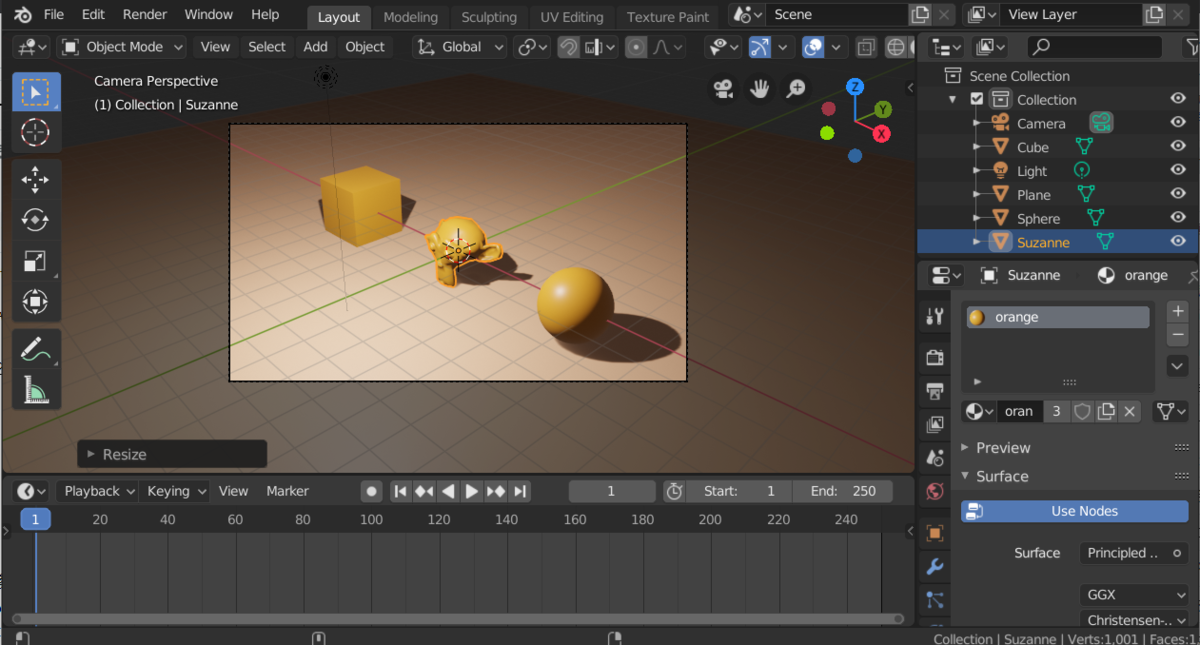The height and width of the screenshot is (645, 1200).
Task: Toggle proportional editing button
Action: pos(636,47)
